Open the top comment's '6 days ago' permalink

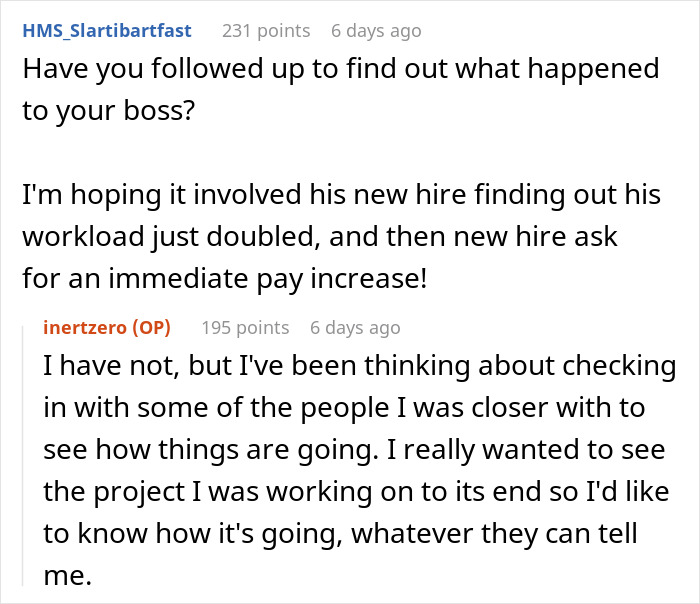pyautogui.click(x=376, y=31)
